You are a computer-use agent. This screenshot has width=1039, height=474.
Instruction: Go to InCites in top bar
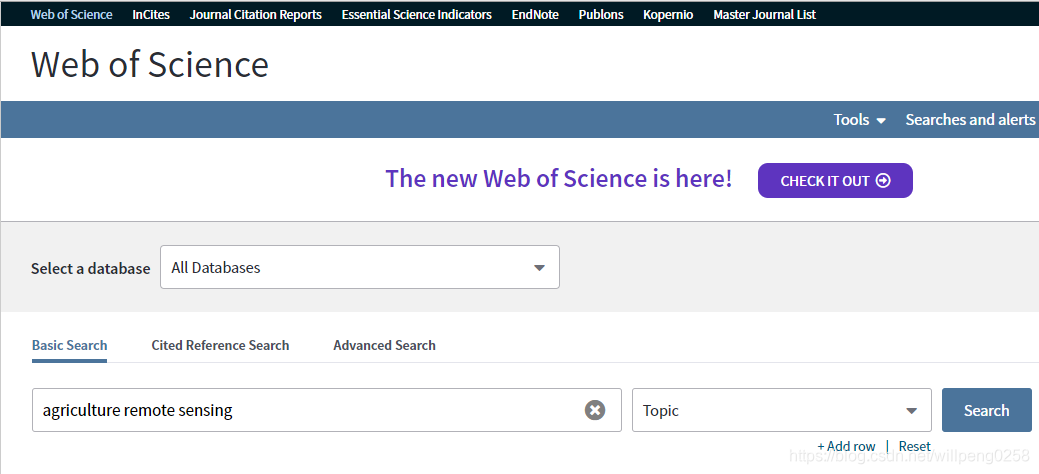pos(151,15)
